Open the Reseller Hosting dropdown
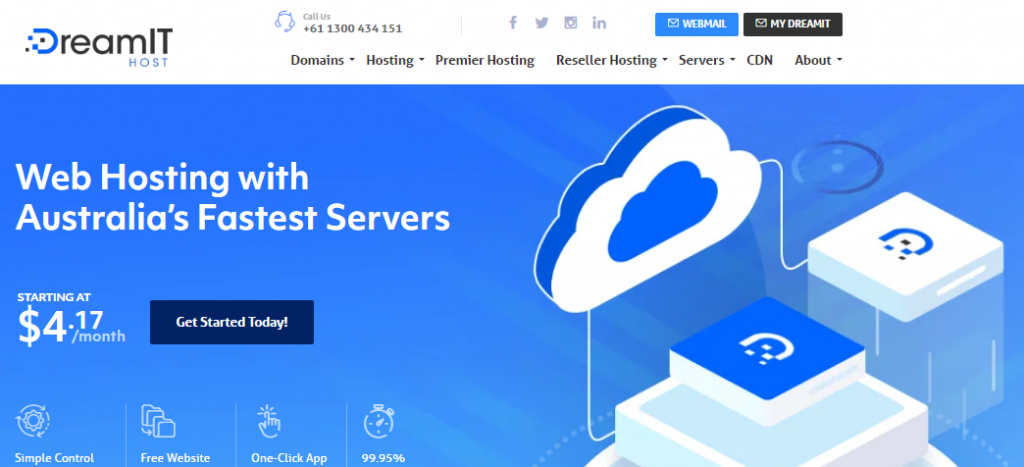 point(612,60)
